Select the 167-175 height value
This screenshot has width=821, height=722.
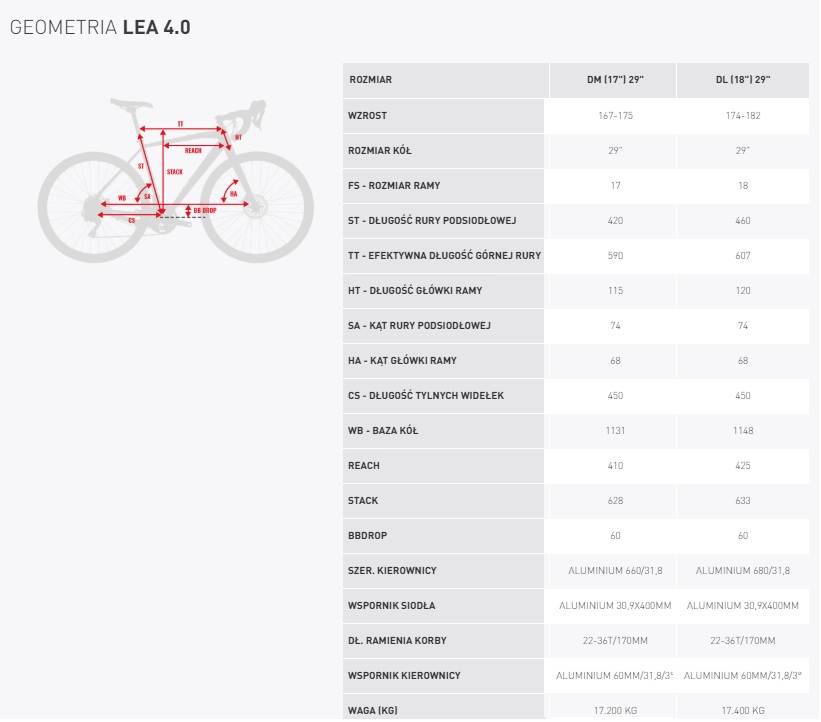pyautogui.click(x=614, y=115)
